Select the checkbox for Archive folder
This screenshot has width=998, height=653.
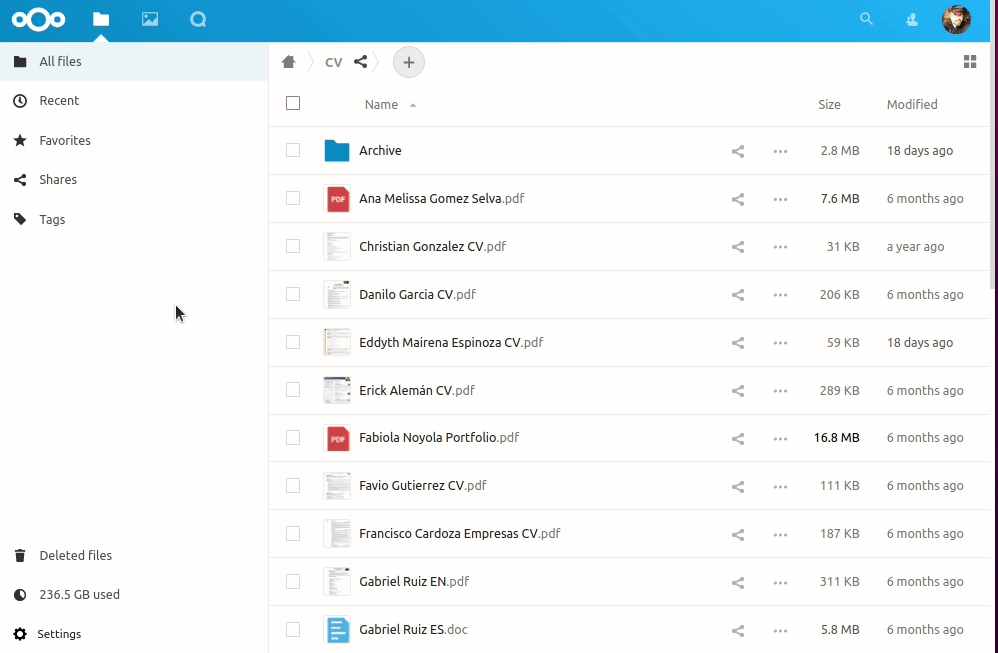(293, 150)
